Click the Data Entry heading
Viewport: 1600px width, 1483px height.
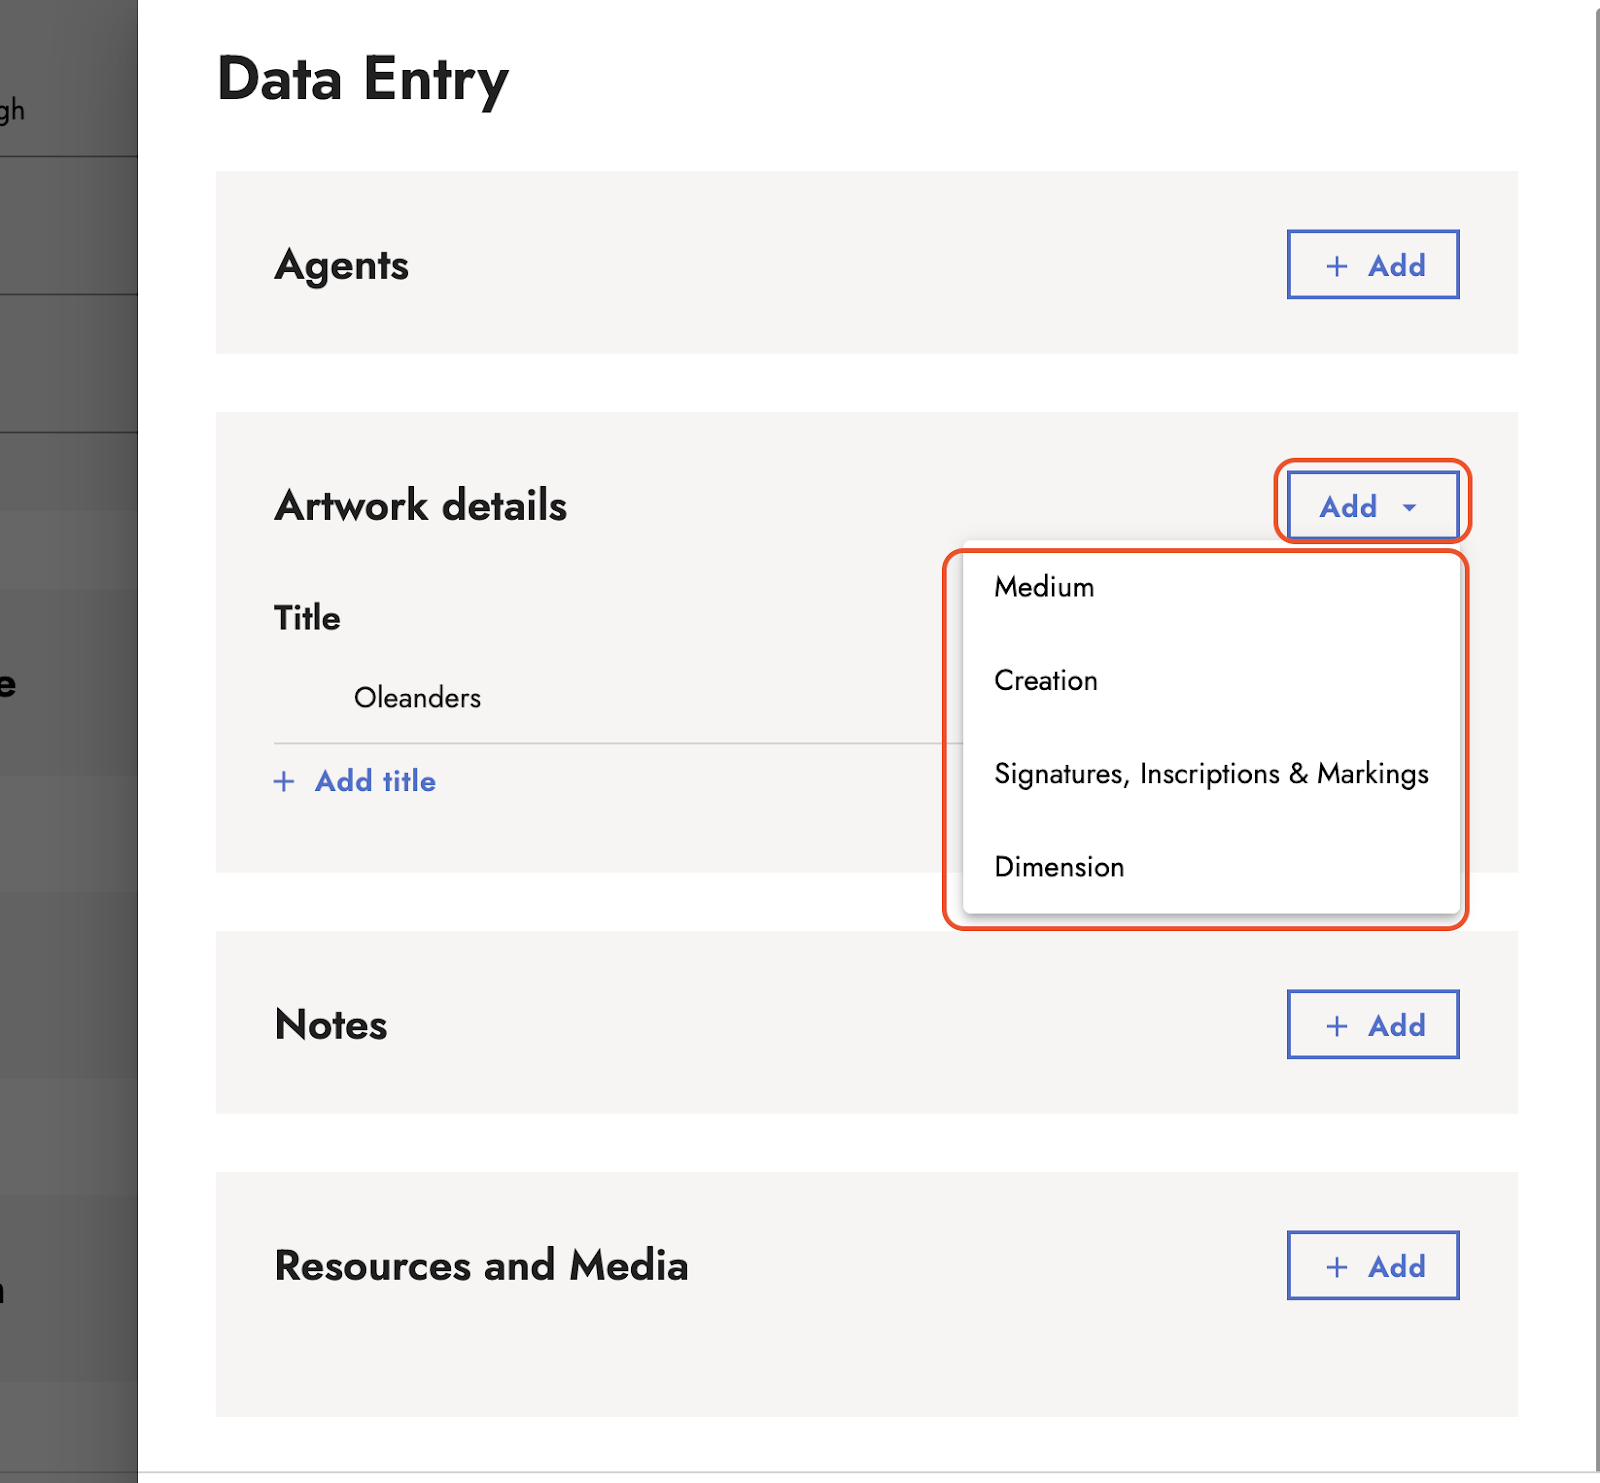pyautogui.click(x=363, y=80)
